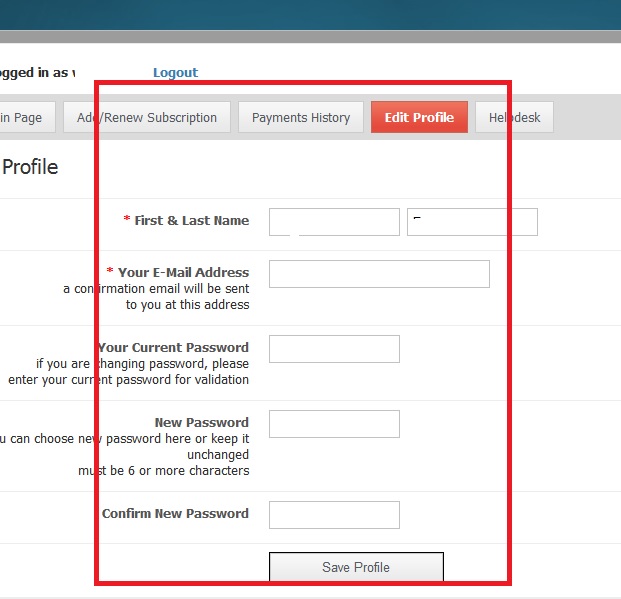621x599 pixels.
Task: Click the "Confirm New Password" label
Action: 175,514
